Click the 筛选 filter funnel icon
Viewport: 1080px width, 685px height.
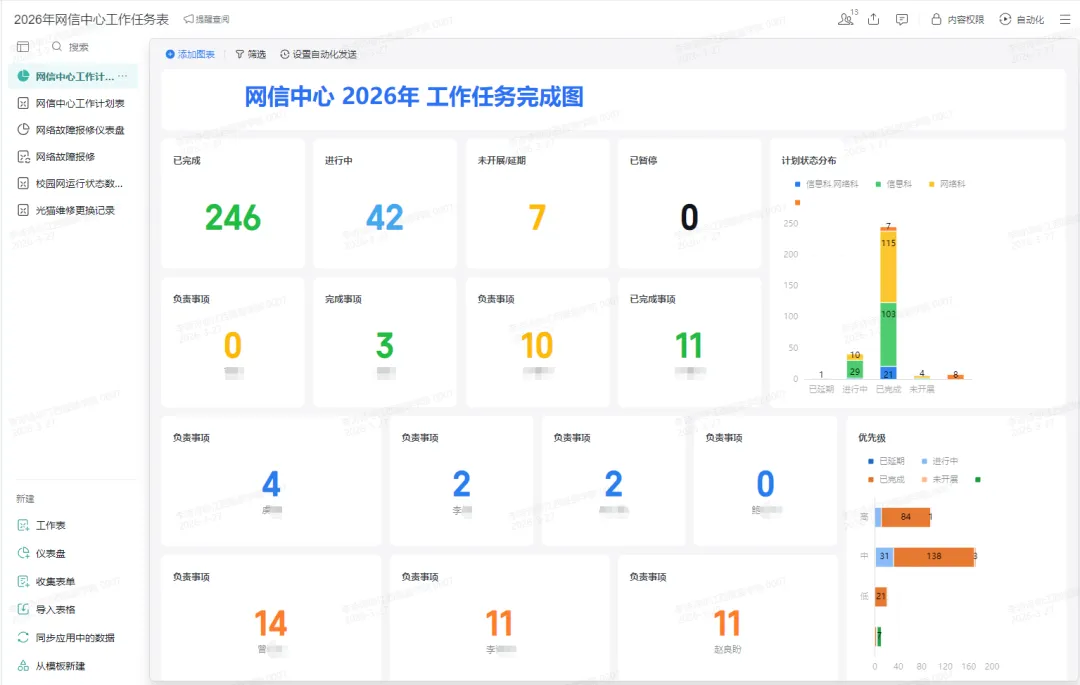point(240,54)
